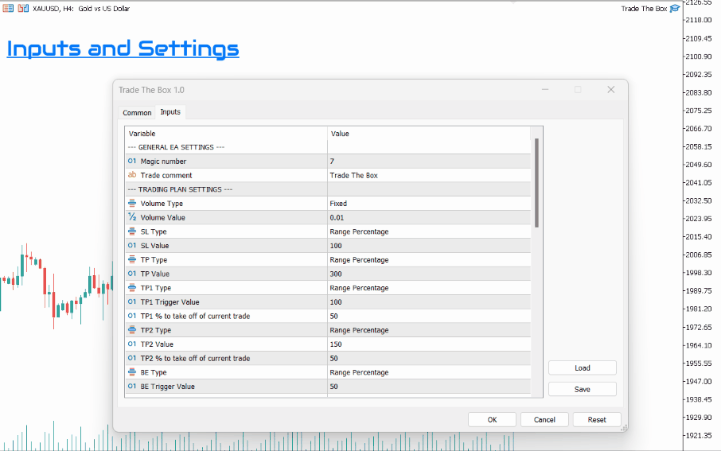Edit the Volume Value 0.01 field
The width and height of the screenshot is (721, 451).
[x=429, y=217]
